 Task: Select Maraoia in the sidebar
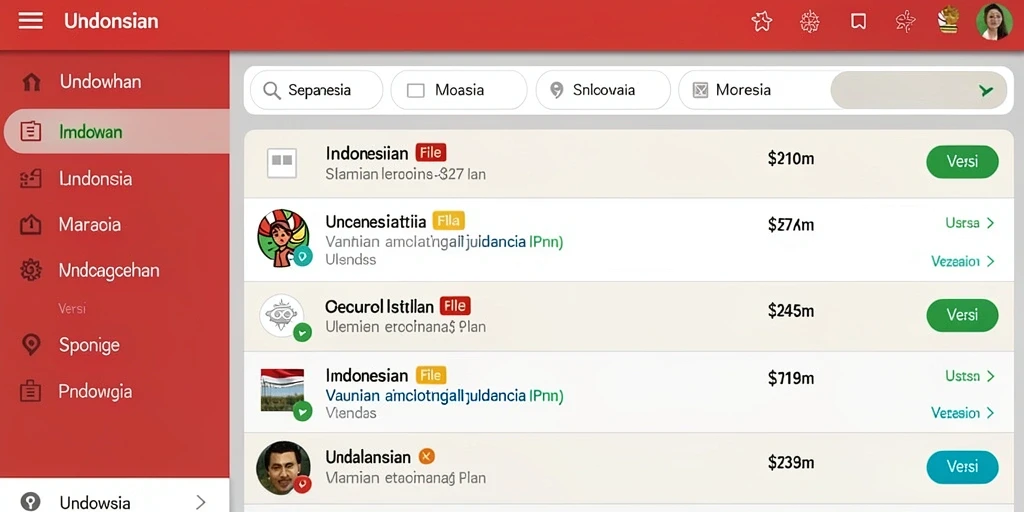[90, 225]
